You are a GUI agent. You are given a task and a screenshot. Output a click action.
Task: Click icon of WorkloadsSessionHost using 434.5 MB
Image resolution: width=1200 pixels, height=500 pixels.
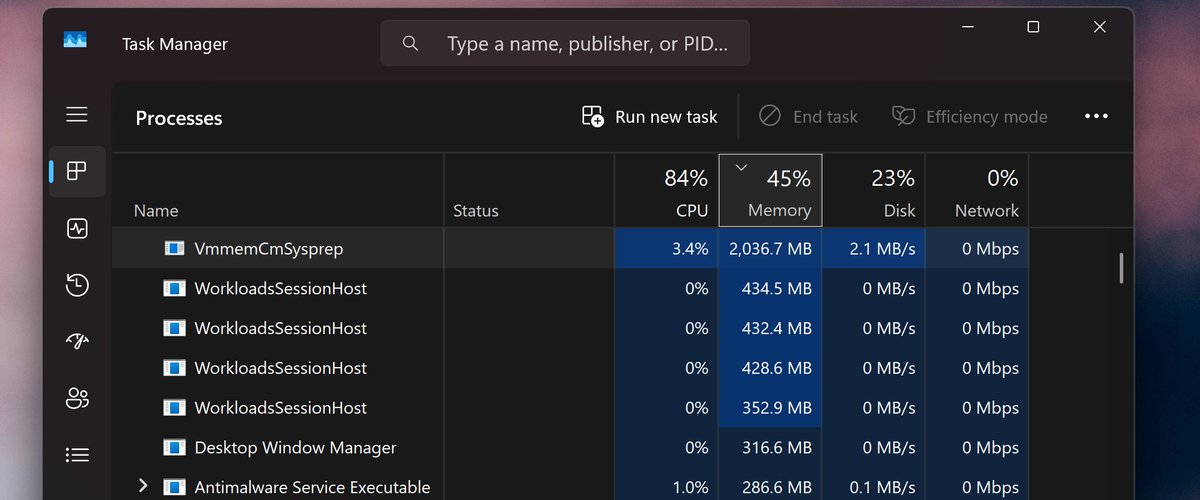pos(174,288)
